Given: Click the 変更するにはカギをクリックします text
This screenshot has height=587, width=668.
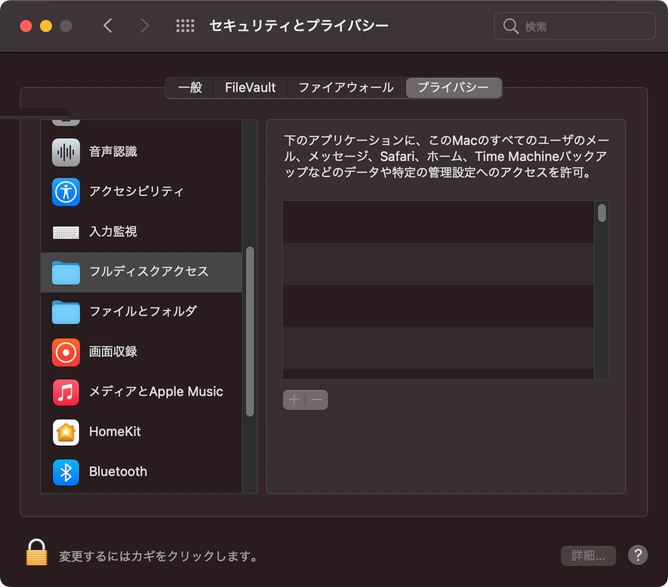Looking at the screenshot, I should 158,556.
